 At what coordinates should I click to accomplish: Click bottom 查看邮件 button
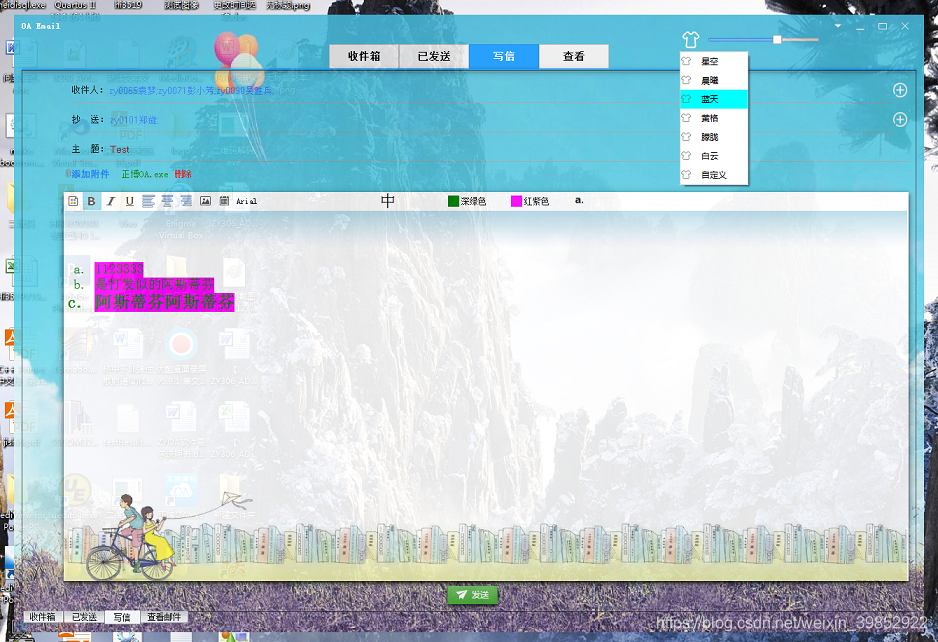(164, 617)
